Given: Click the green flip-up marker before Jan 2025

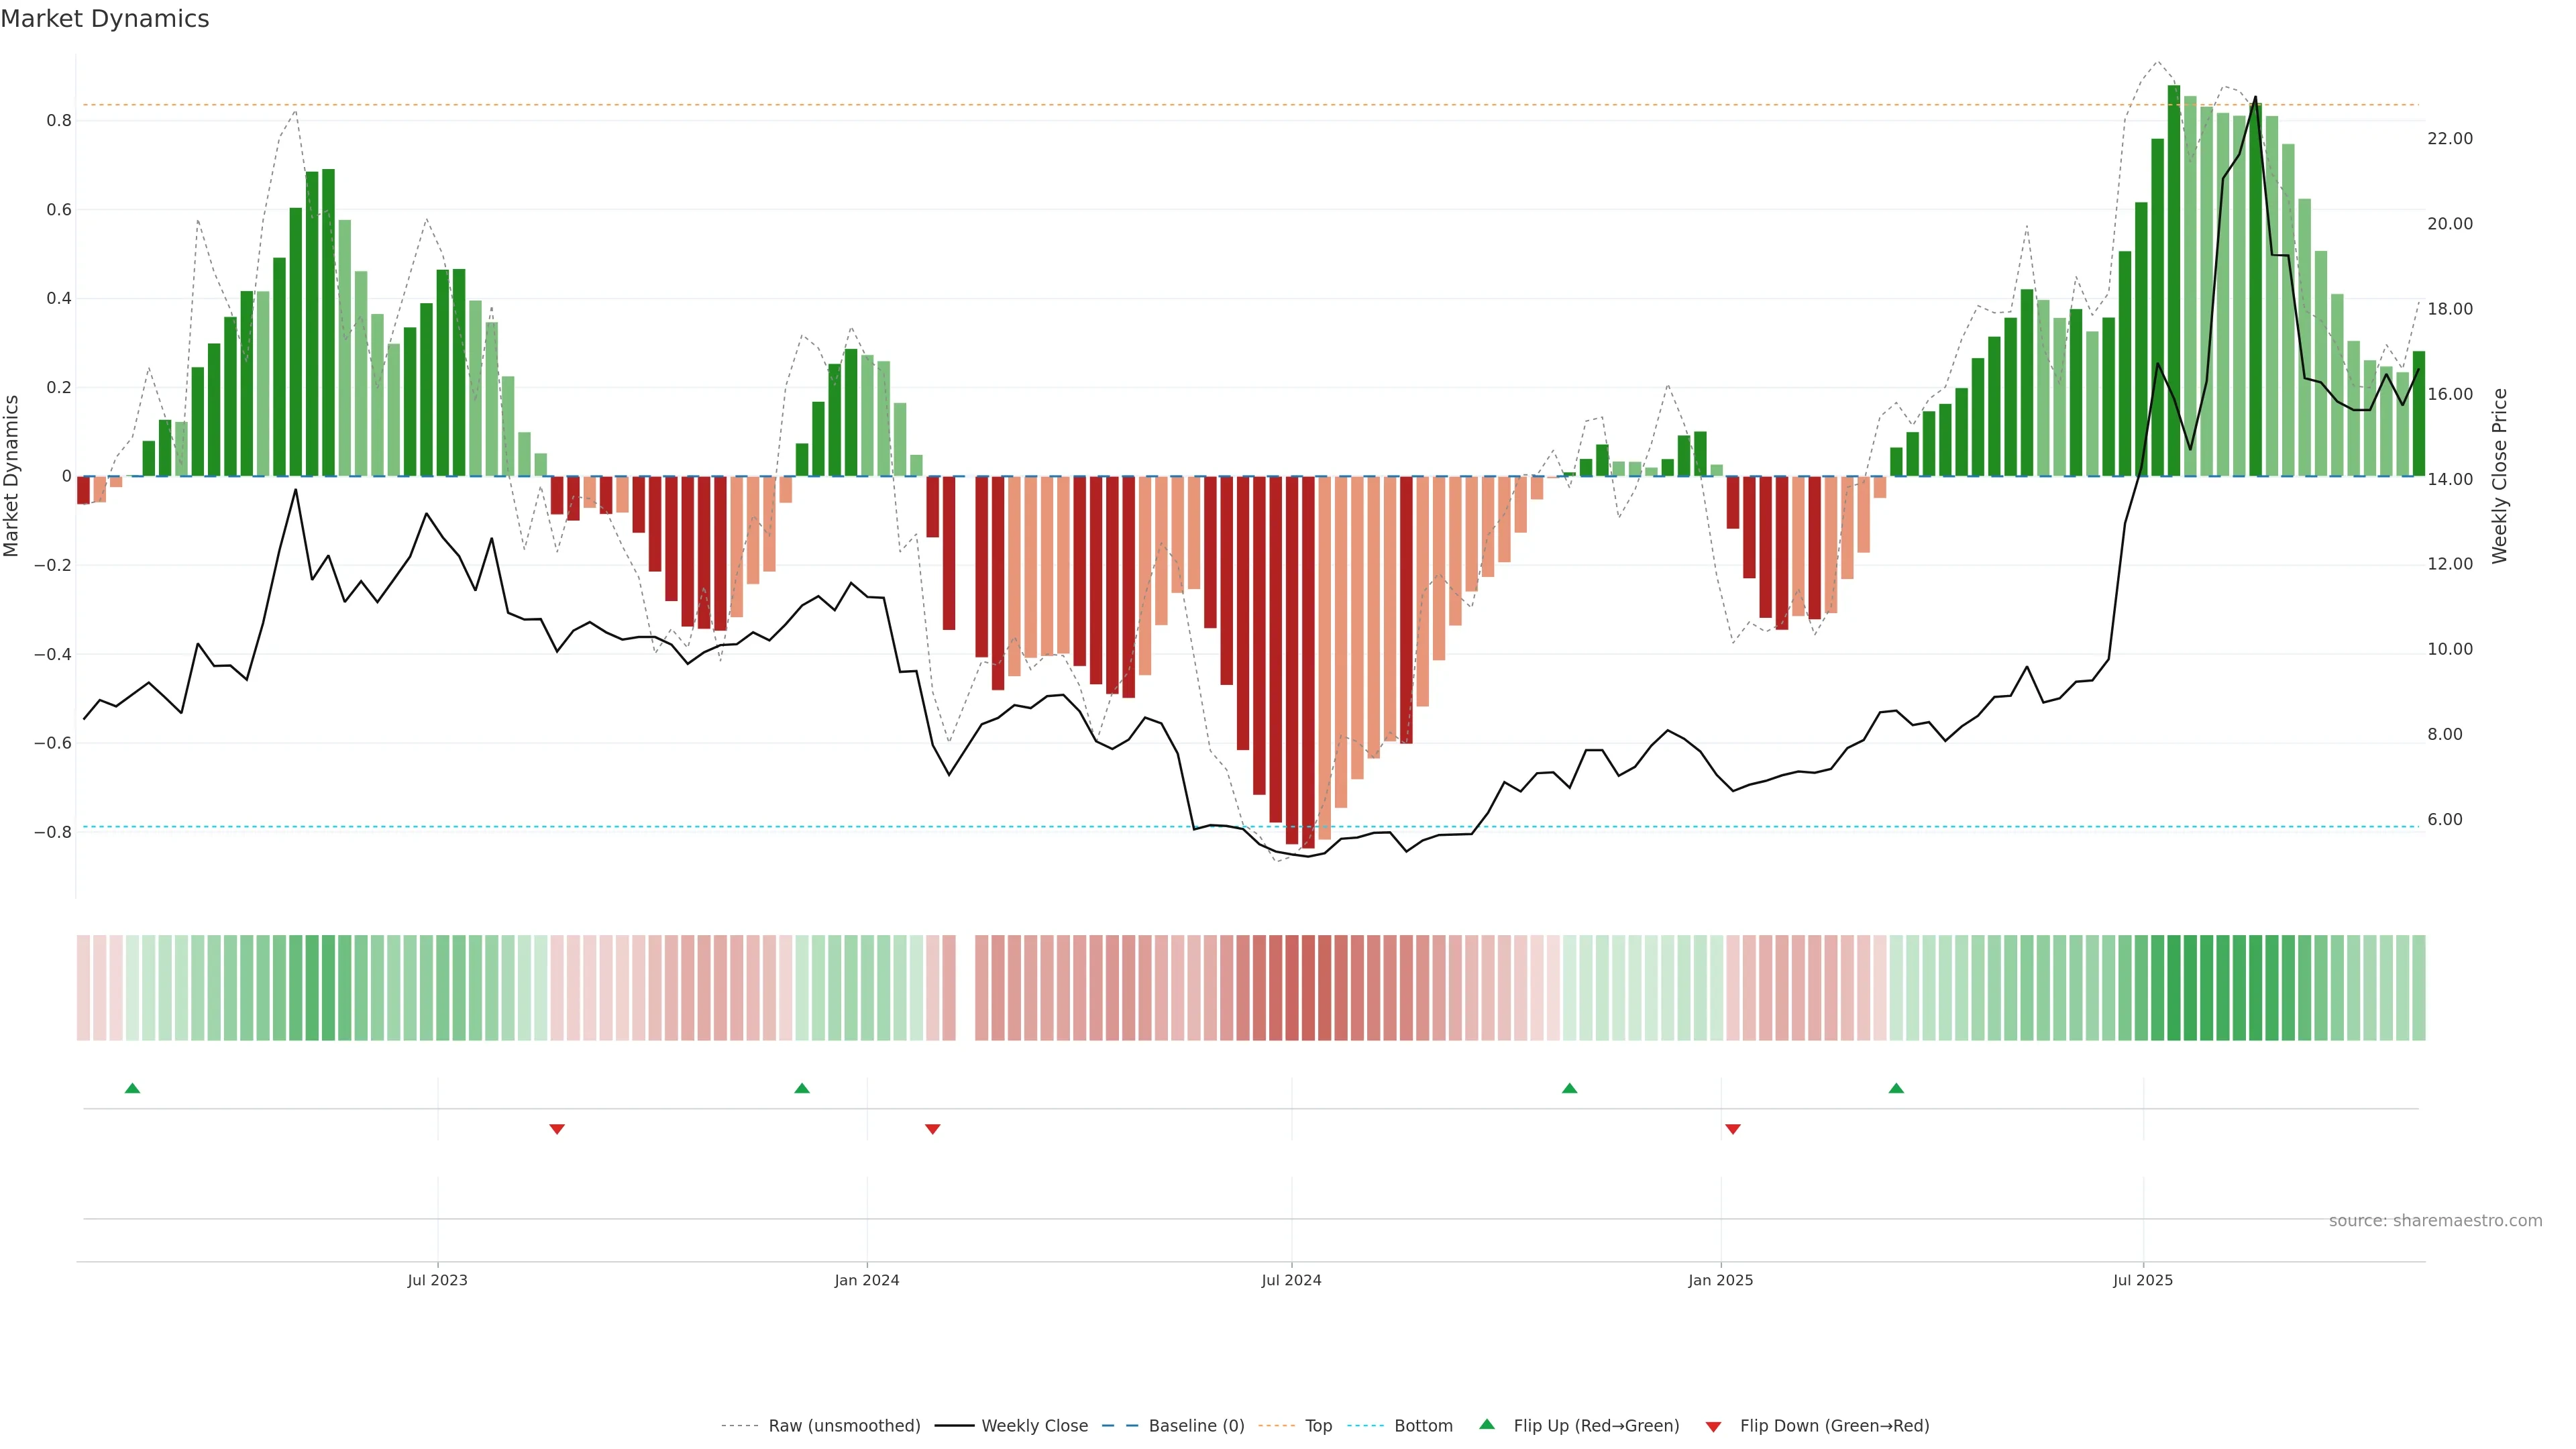Looking at the screenshot, I should point(1569,1088).
